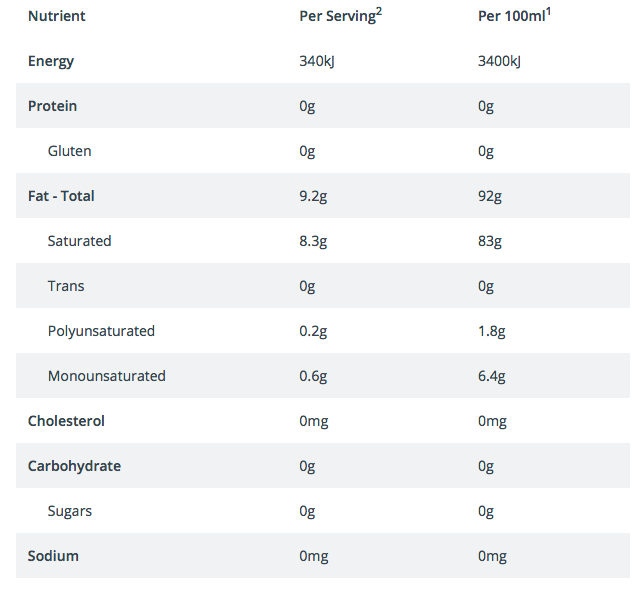
Task: Click the Trans sub-row label
Action: tap(66, 286)
